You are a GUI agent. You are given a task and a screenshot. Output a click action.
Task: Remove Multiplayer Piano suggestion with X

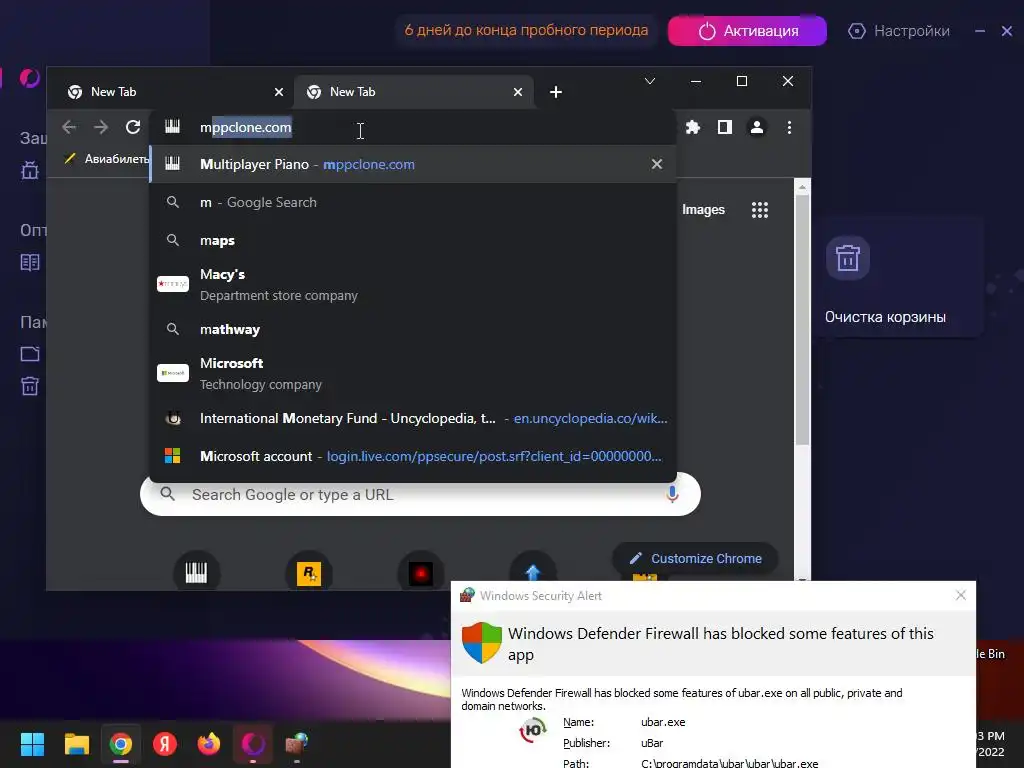coord(657,165)
